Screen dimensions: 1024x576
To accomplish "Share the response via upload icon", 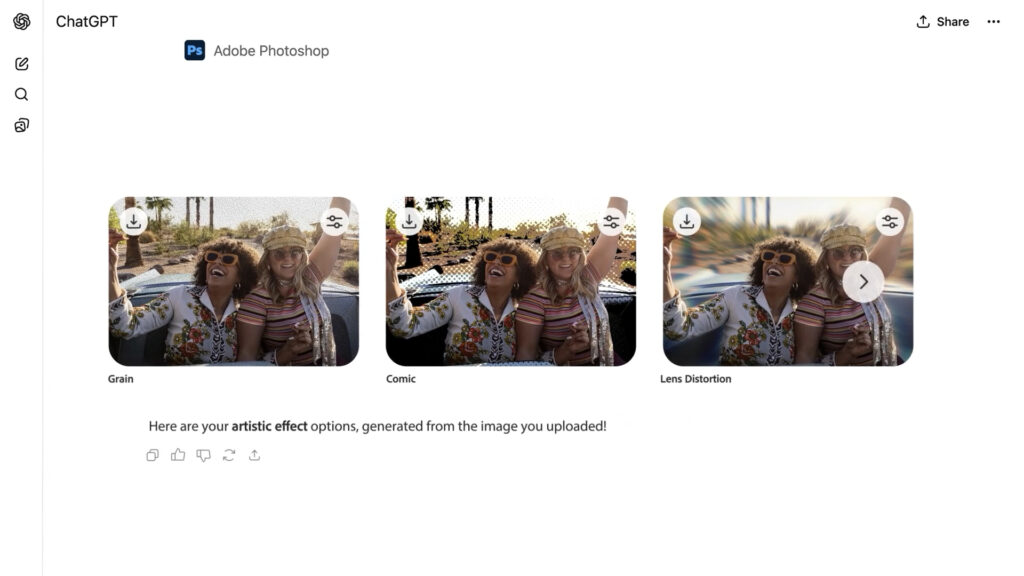I will 254,455.
